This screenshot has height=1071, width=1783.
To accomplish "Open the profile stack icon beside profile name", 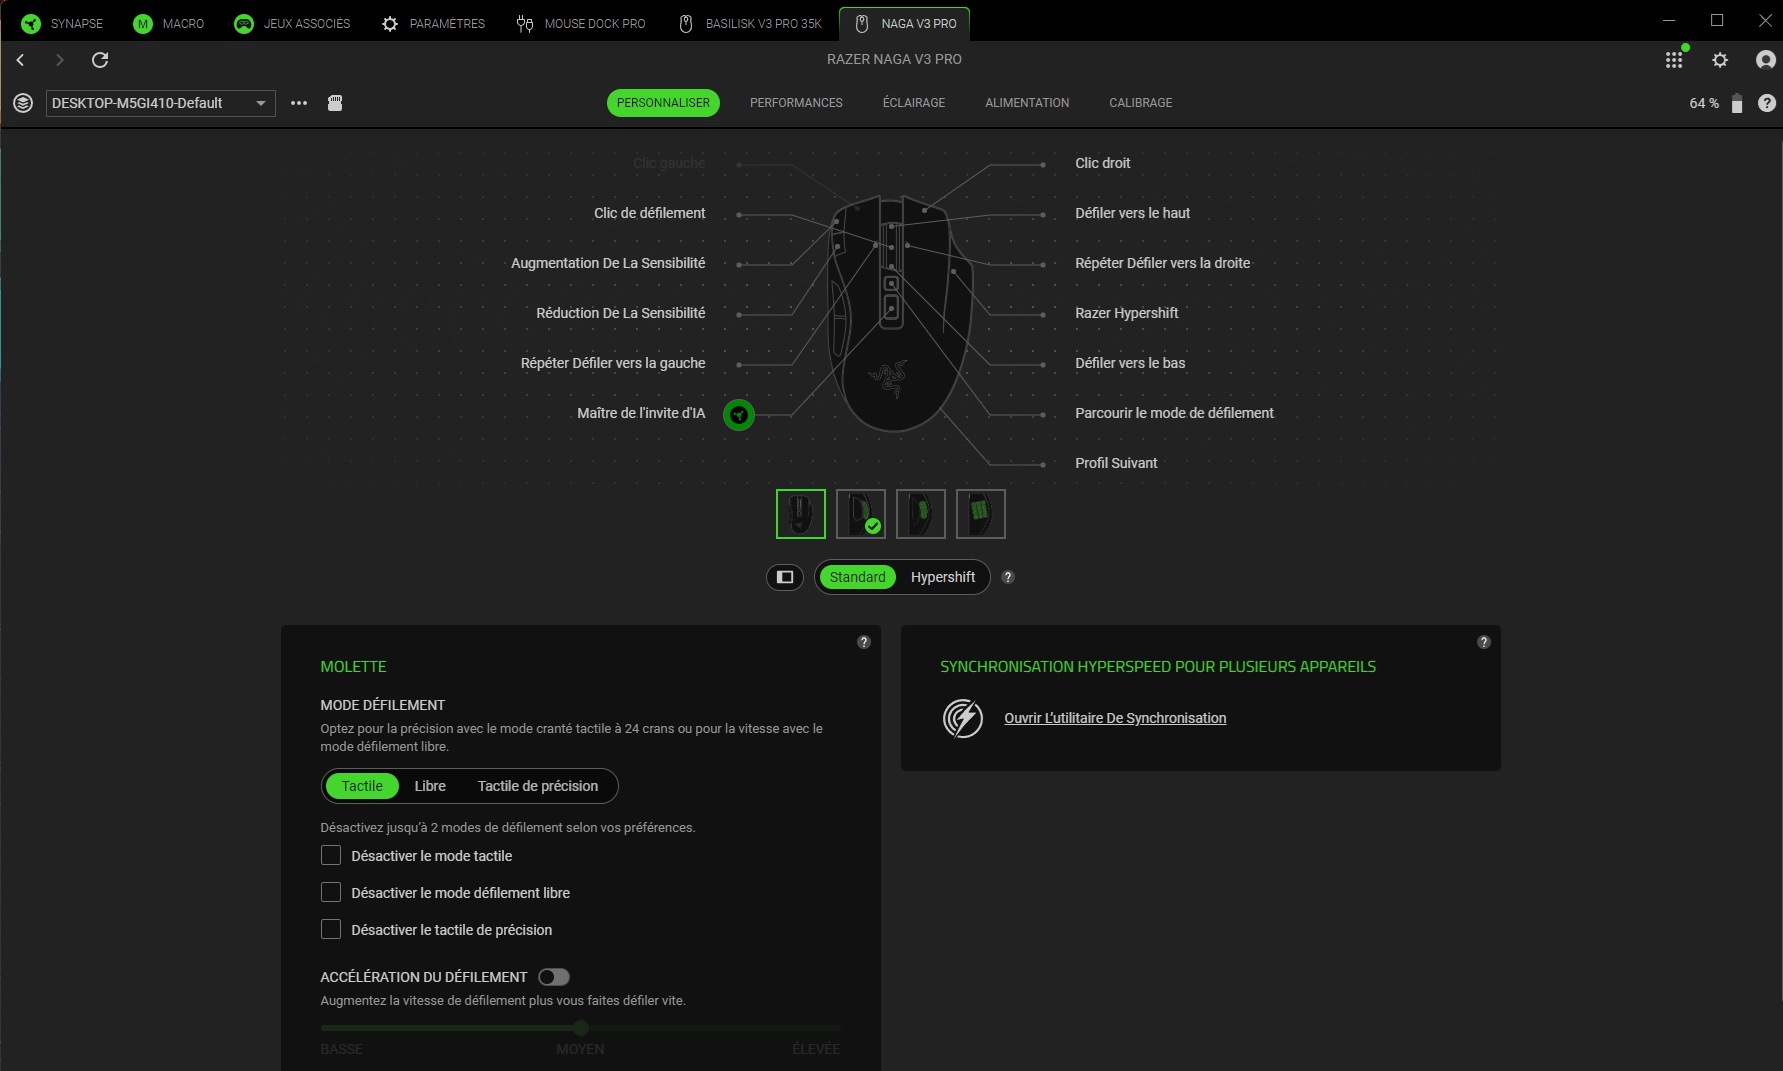I will (x=23, y=103).
